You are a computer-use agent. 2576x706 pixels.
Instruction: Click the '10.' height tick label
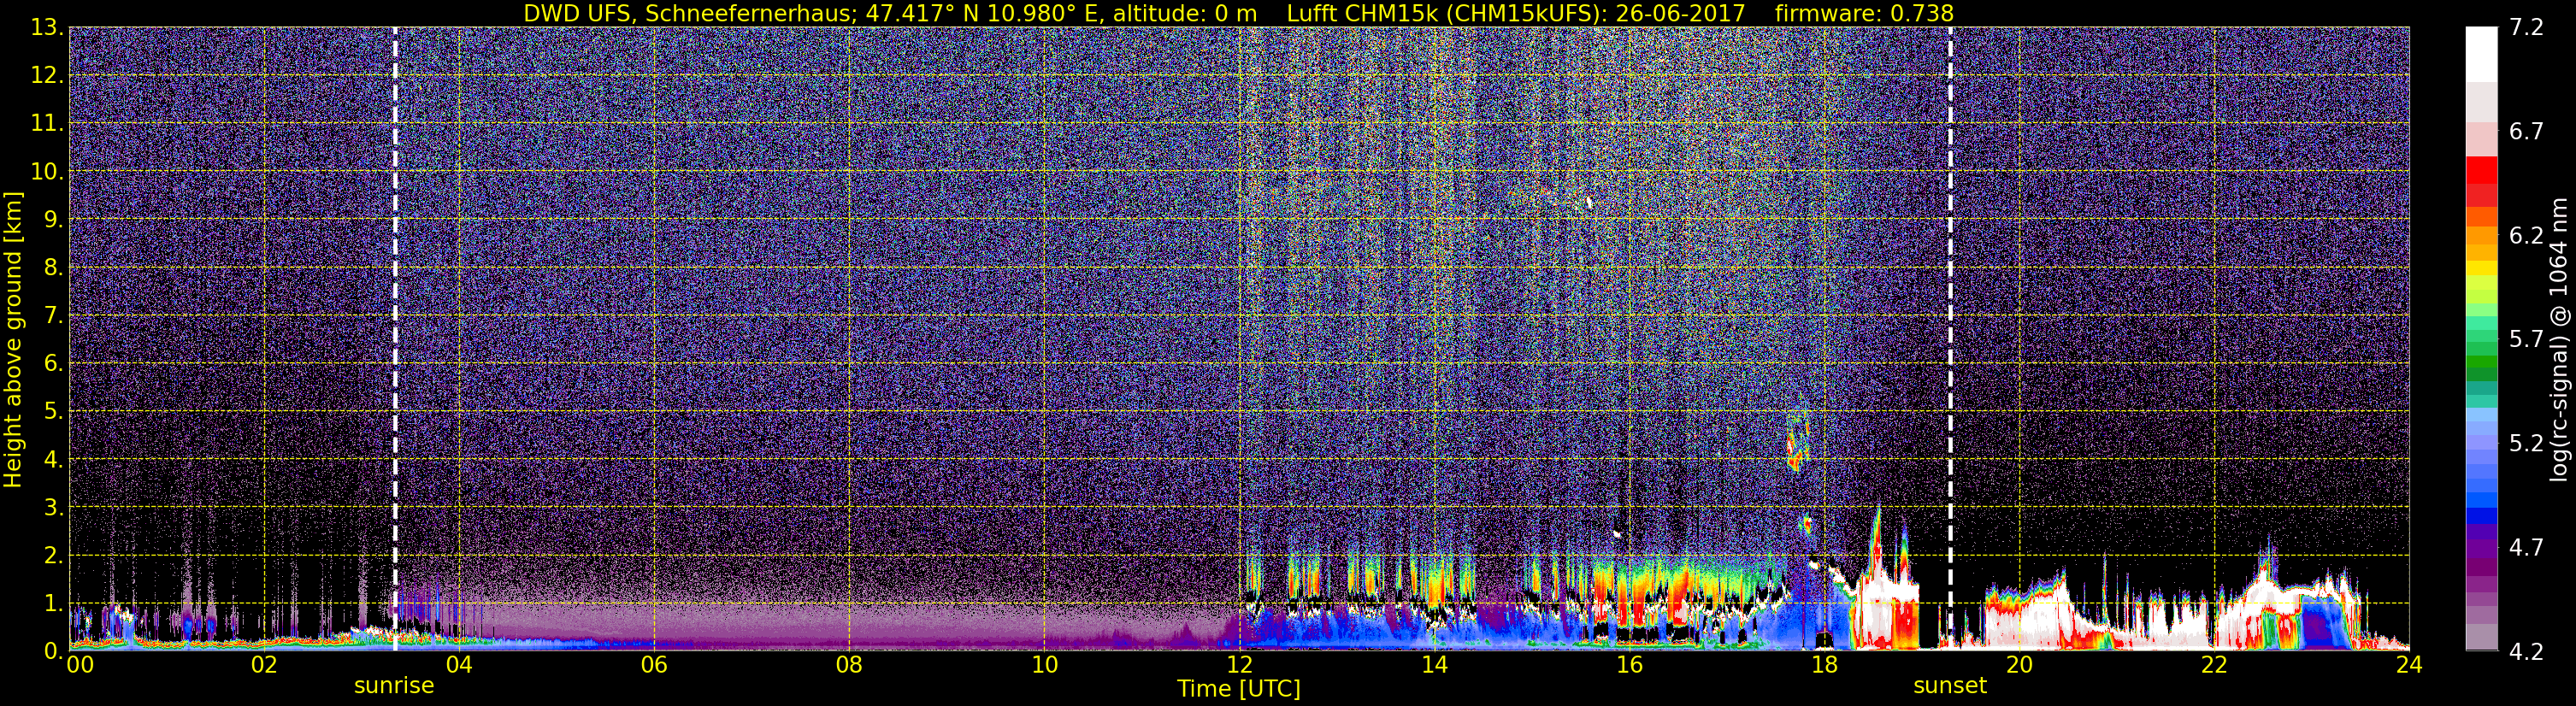[x=47, y=171]
